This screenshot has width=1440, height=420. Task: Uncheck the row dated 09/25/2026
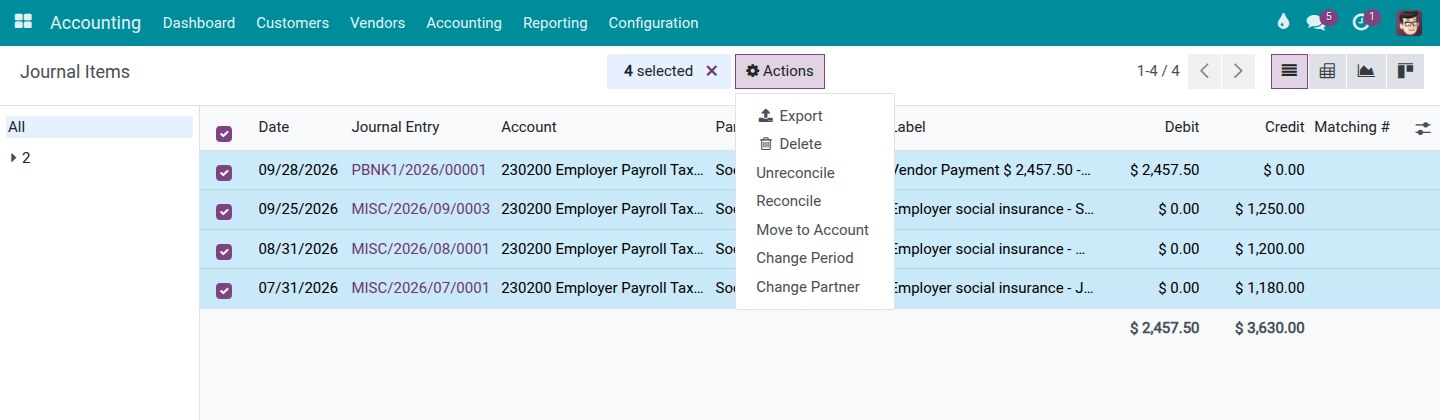tap(224, 212)
